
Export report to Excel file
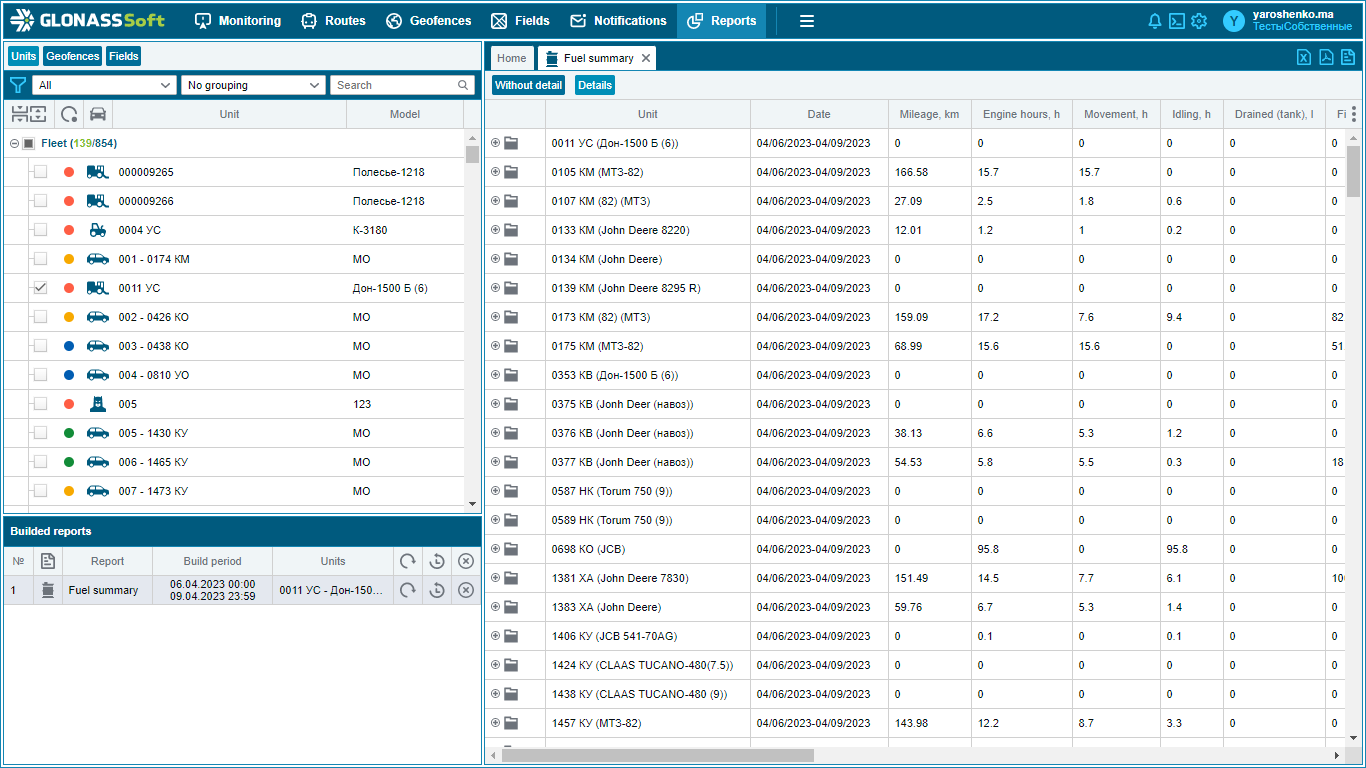pyautogui.click(x=1304, y=57)
